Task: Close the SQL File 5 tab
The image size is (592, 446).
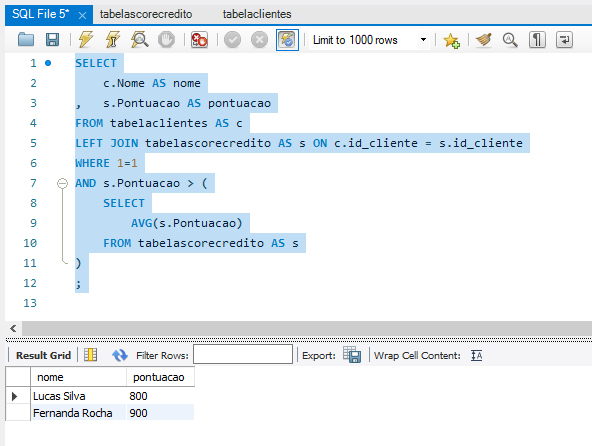Action: pos(82,15)
